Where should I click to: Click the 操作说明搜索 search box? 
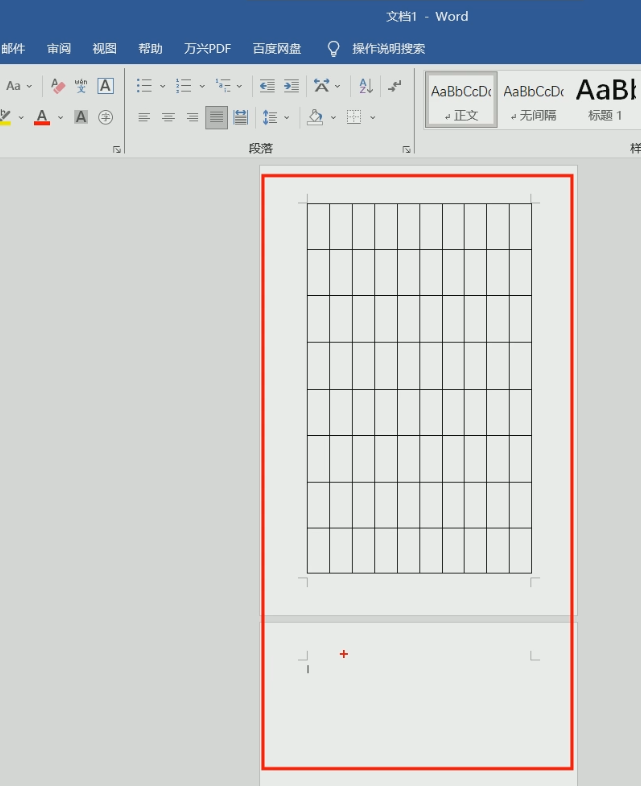pyautogui.click(x=388, y=49)
